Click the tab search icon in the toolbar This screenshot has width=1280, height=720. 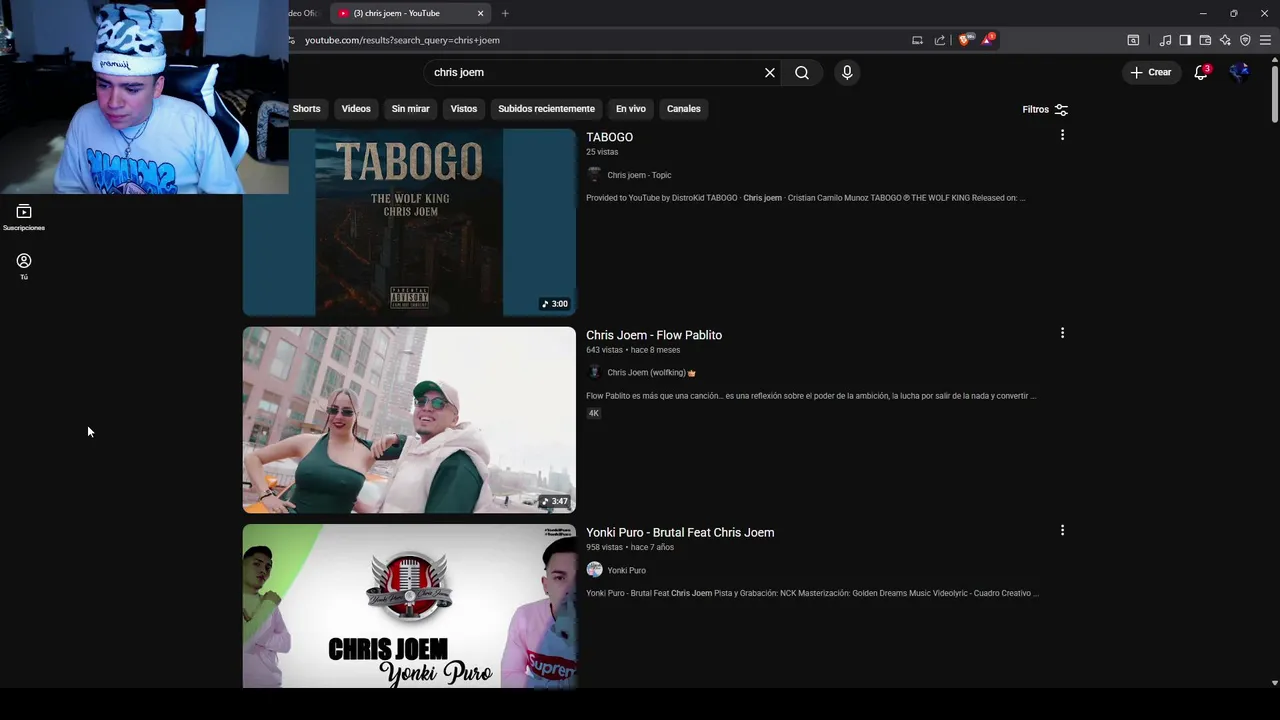[1133, 40]
